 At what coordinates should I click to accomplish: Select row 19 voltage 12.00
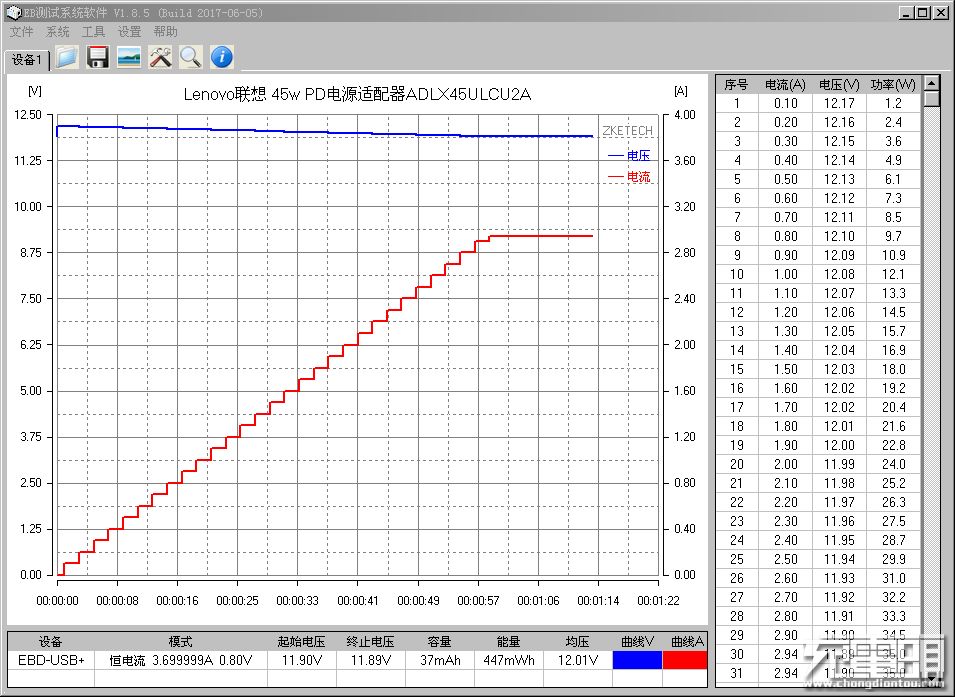point(839,445)
